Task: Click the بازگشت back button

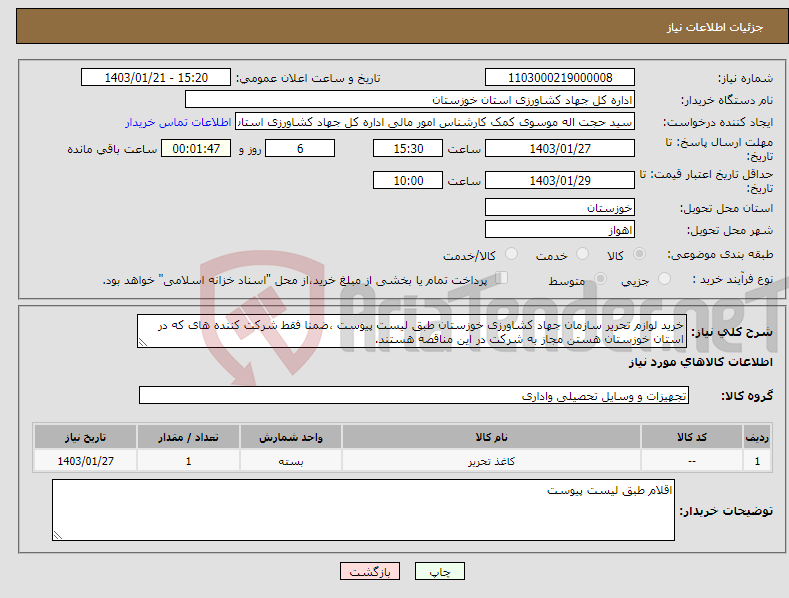Action: [x=370, y=571]
